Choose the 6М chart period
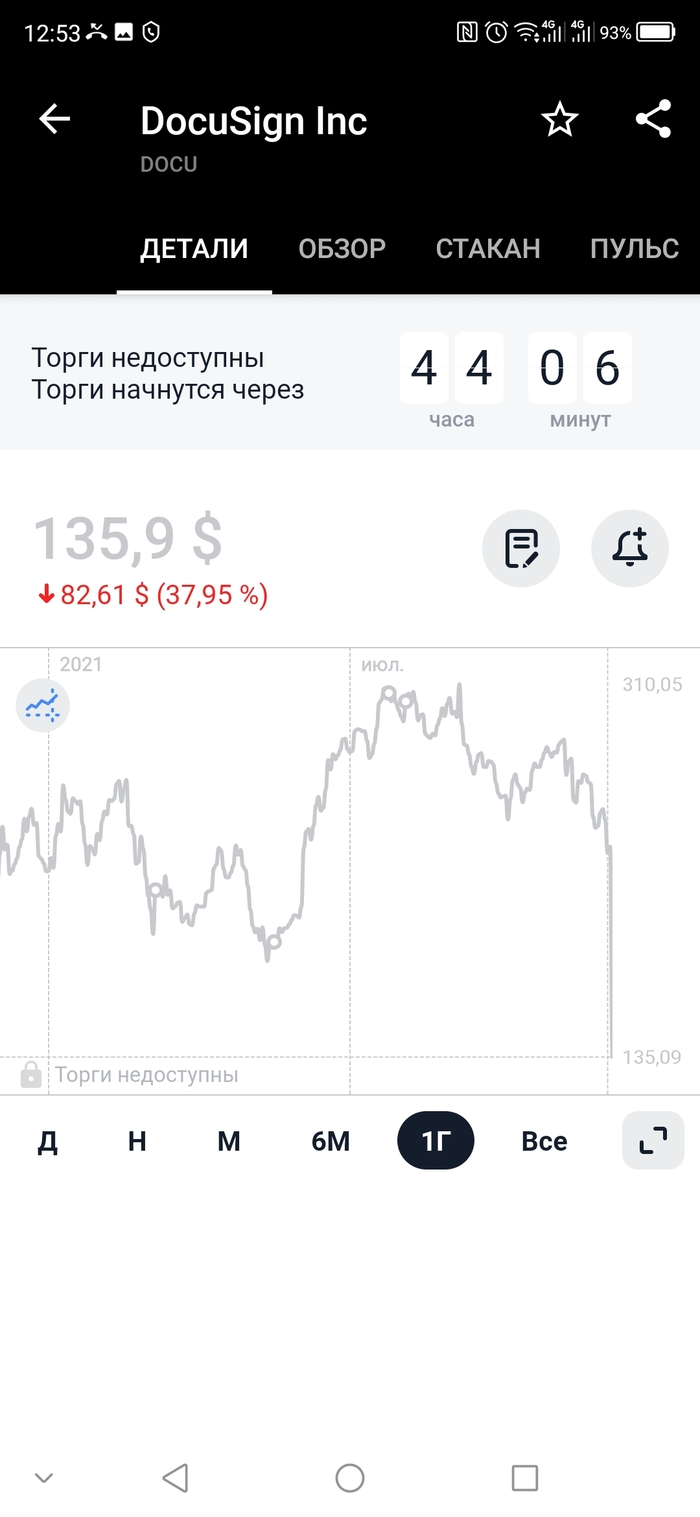The image size is (700, 1517). point(330,1141)
